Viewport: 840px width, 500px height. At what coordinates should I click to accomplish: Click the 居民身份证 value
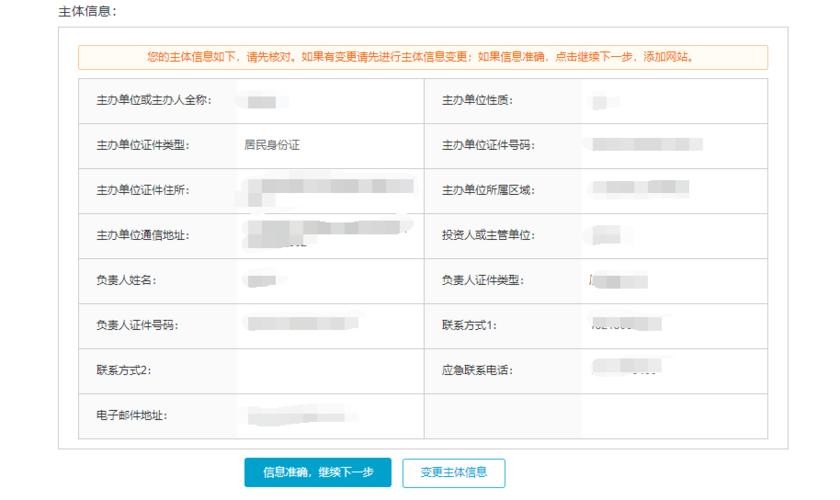point(272,145)
